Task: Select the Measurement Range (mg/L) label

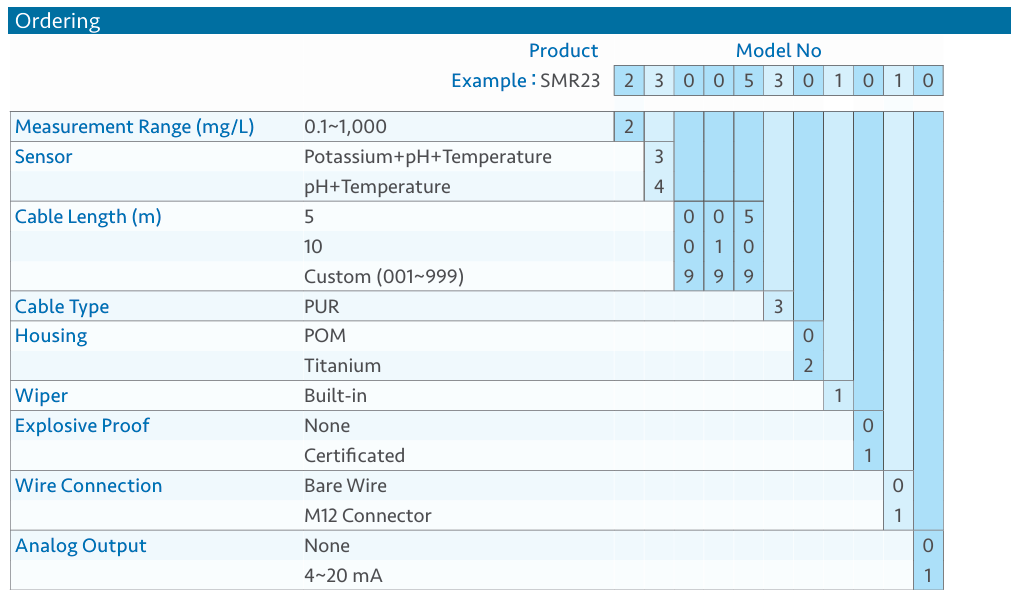Action: 134,127
